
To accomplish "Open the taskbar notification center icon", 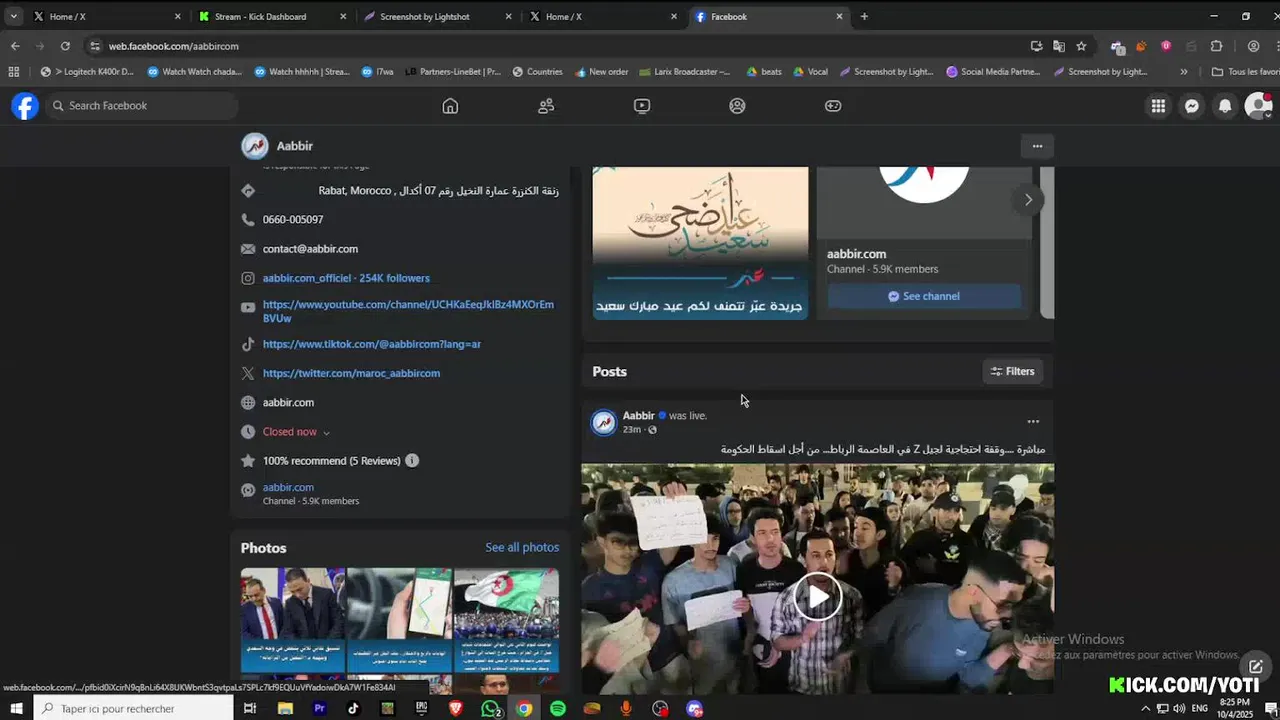I will point(1271,709).
